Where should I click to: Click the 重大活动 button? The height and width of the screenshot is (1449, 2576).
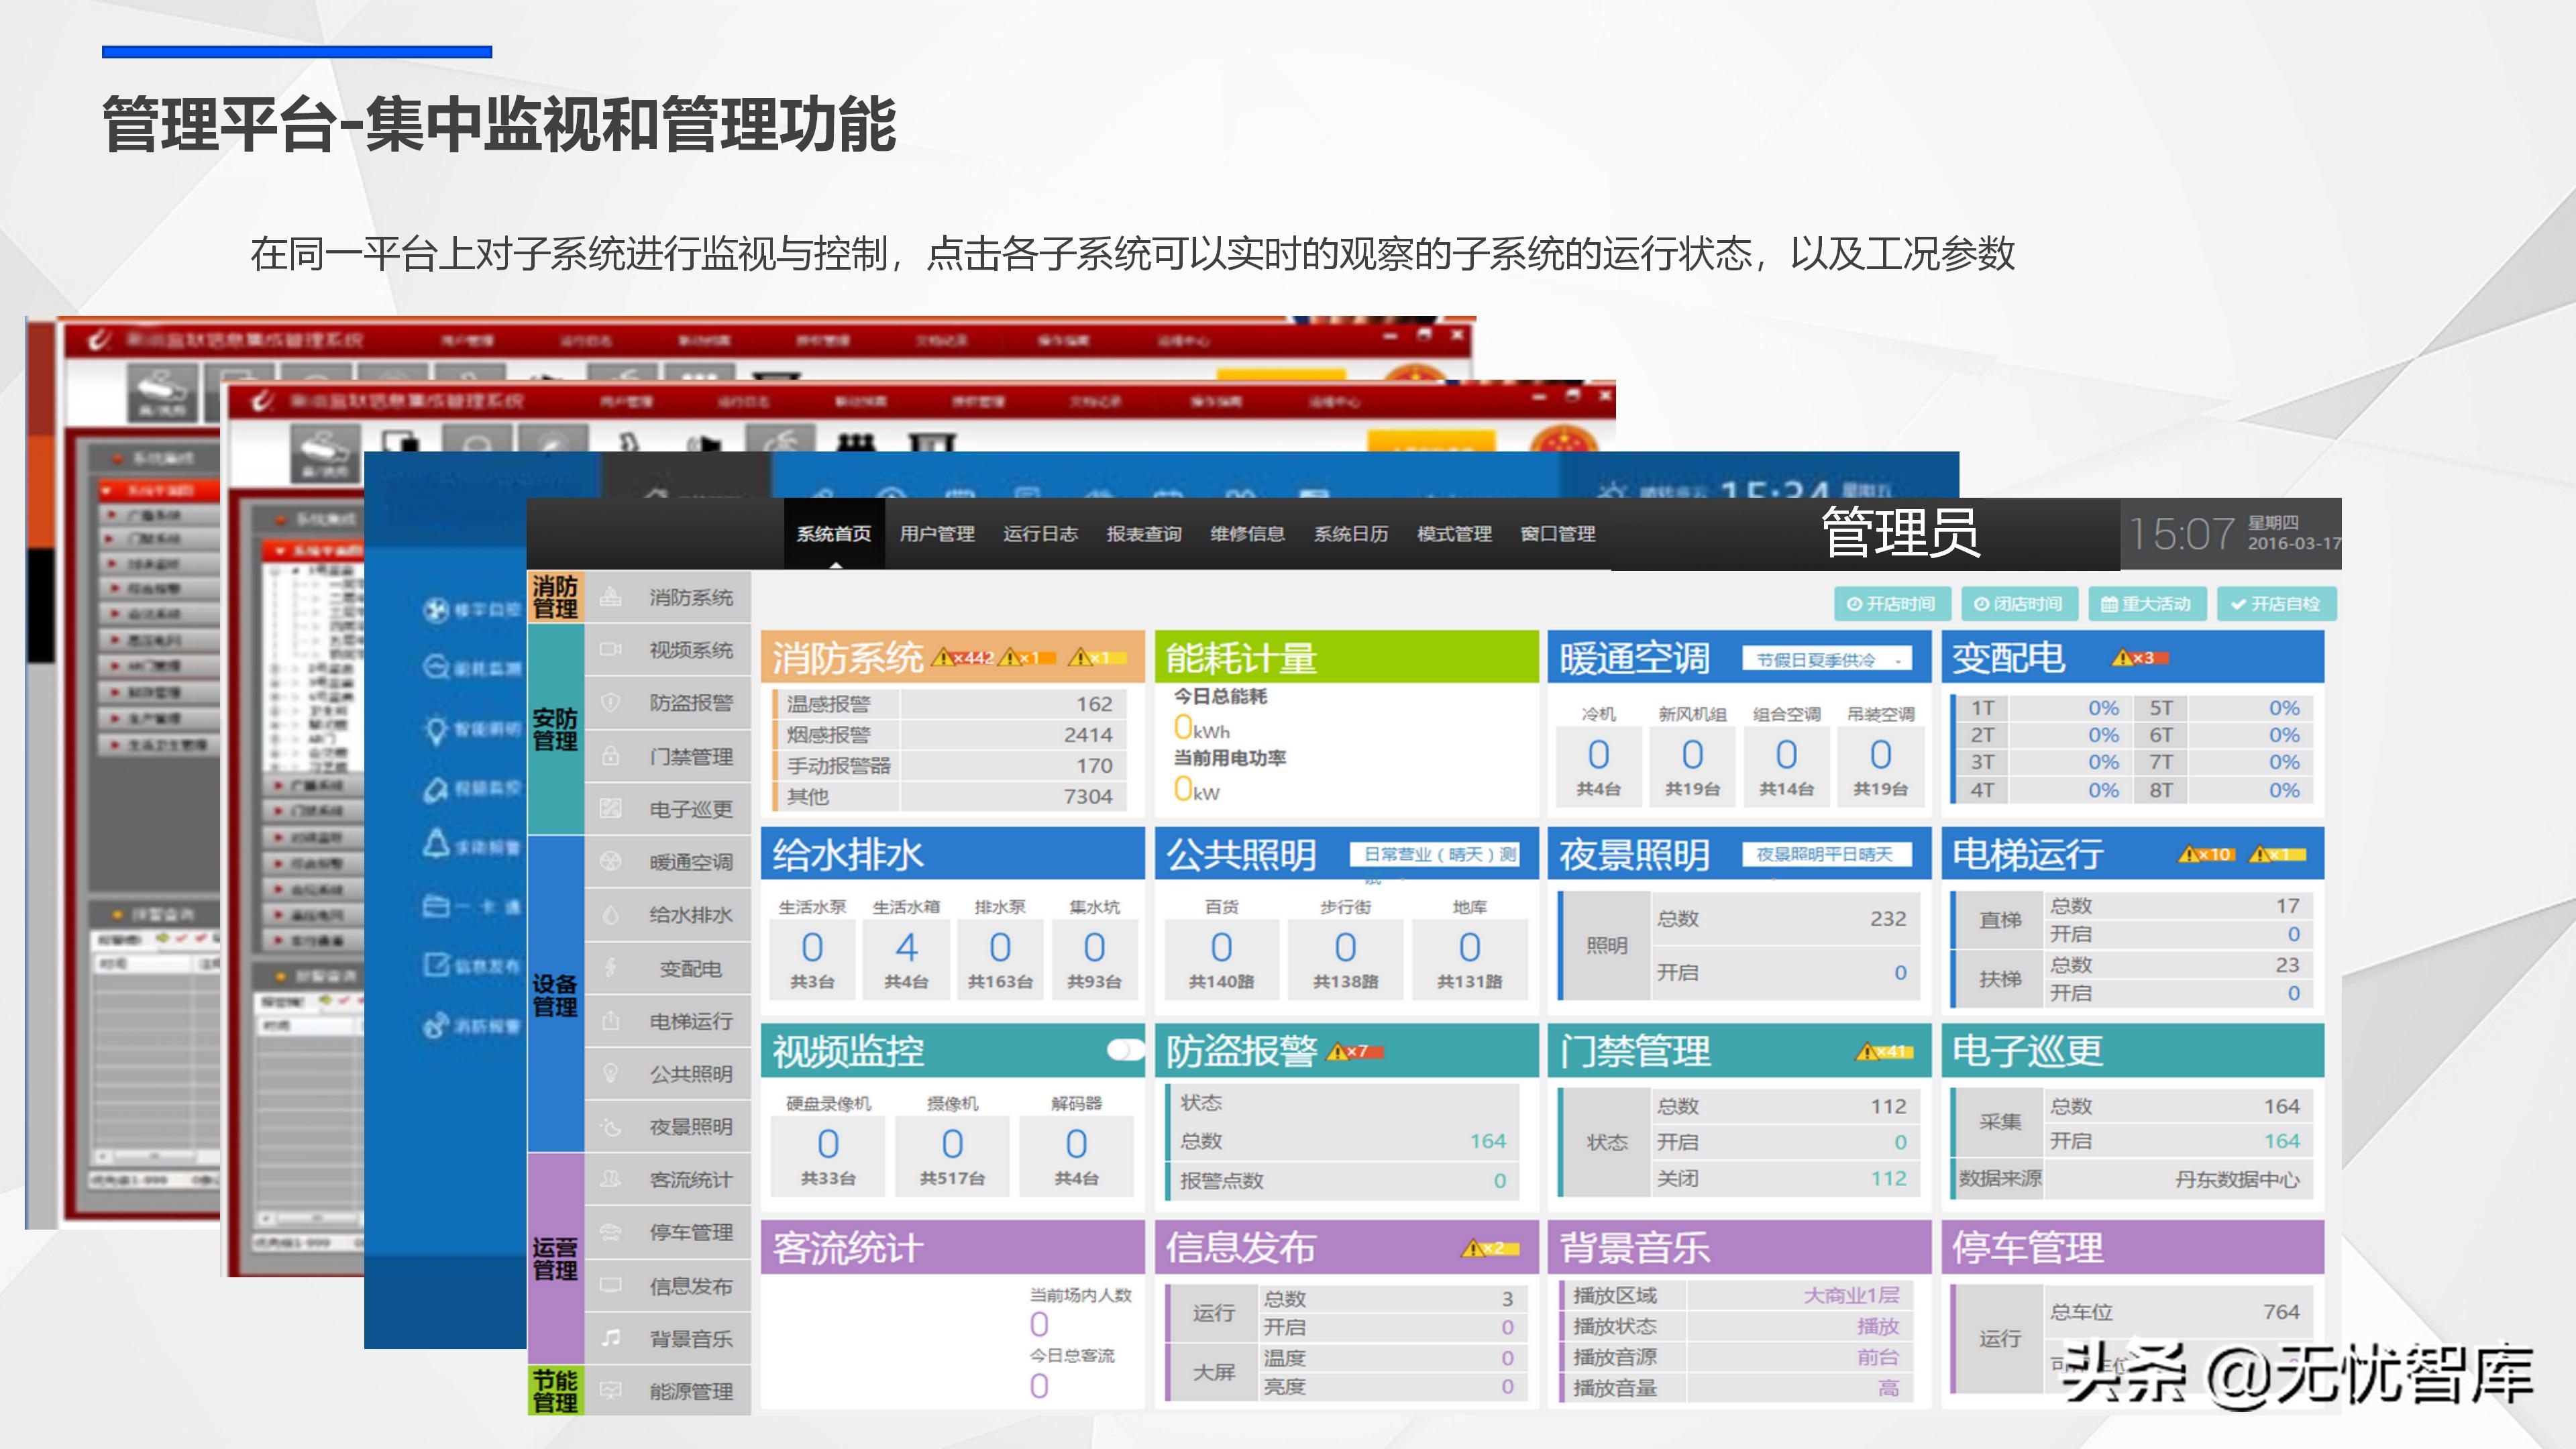coord(2147,604)
